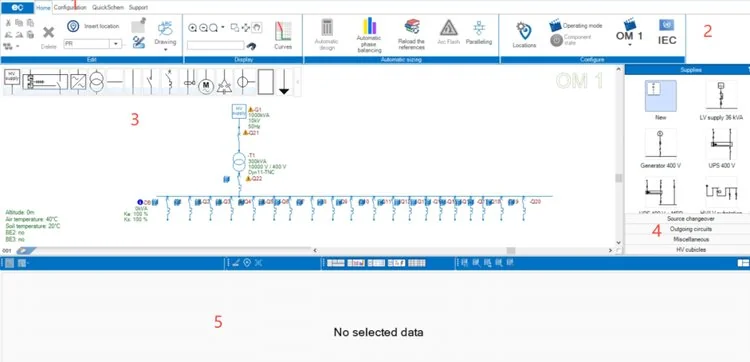
Task: Click the Cut scissors icon
Action: (x=8, y=23)
